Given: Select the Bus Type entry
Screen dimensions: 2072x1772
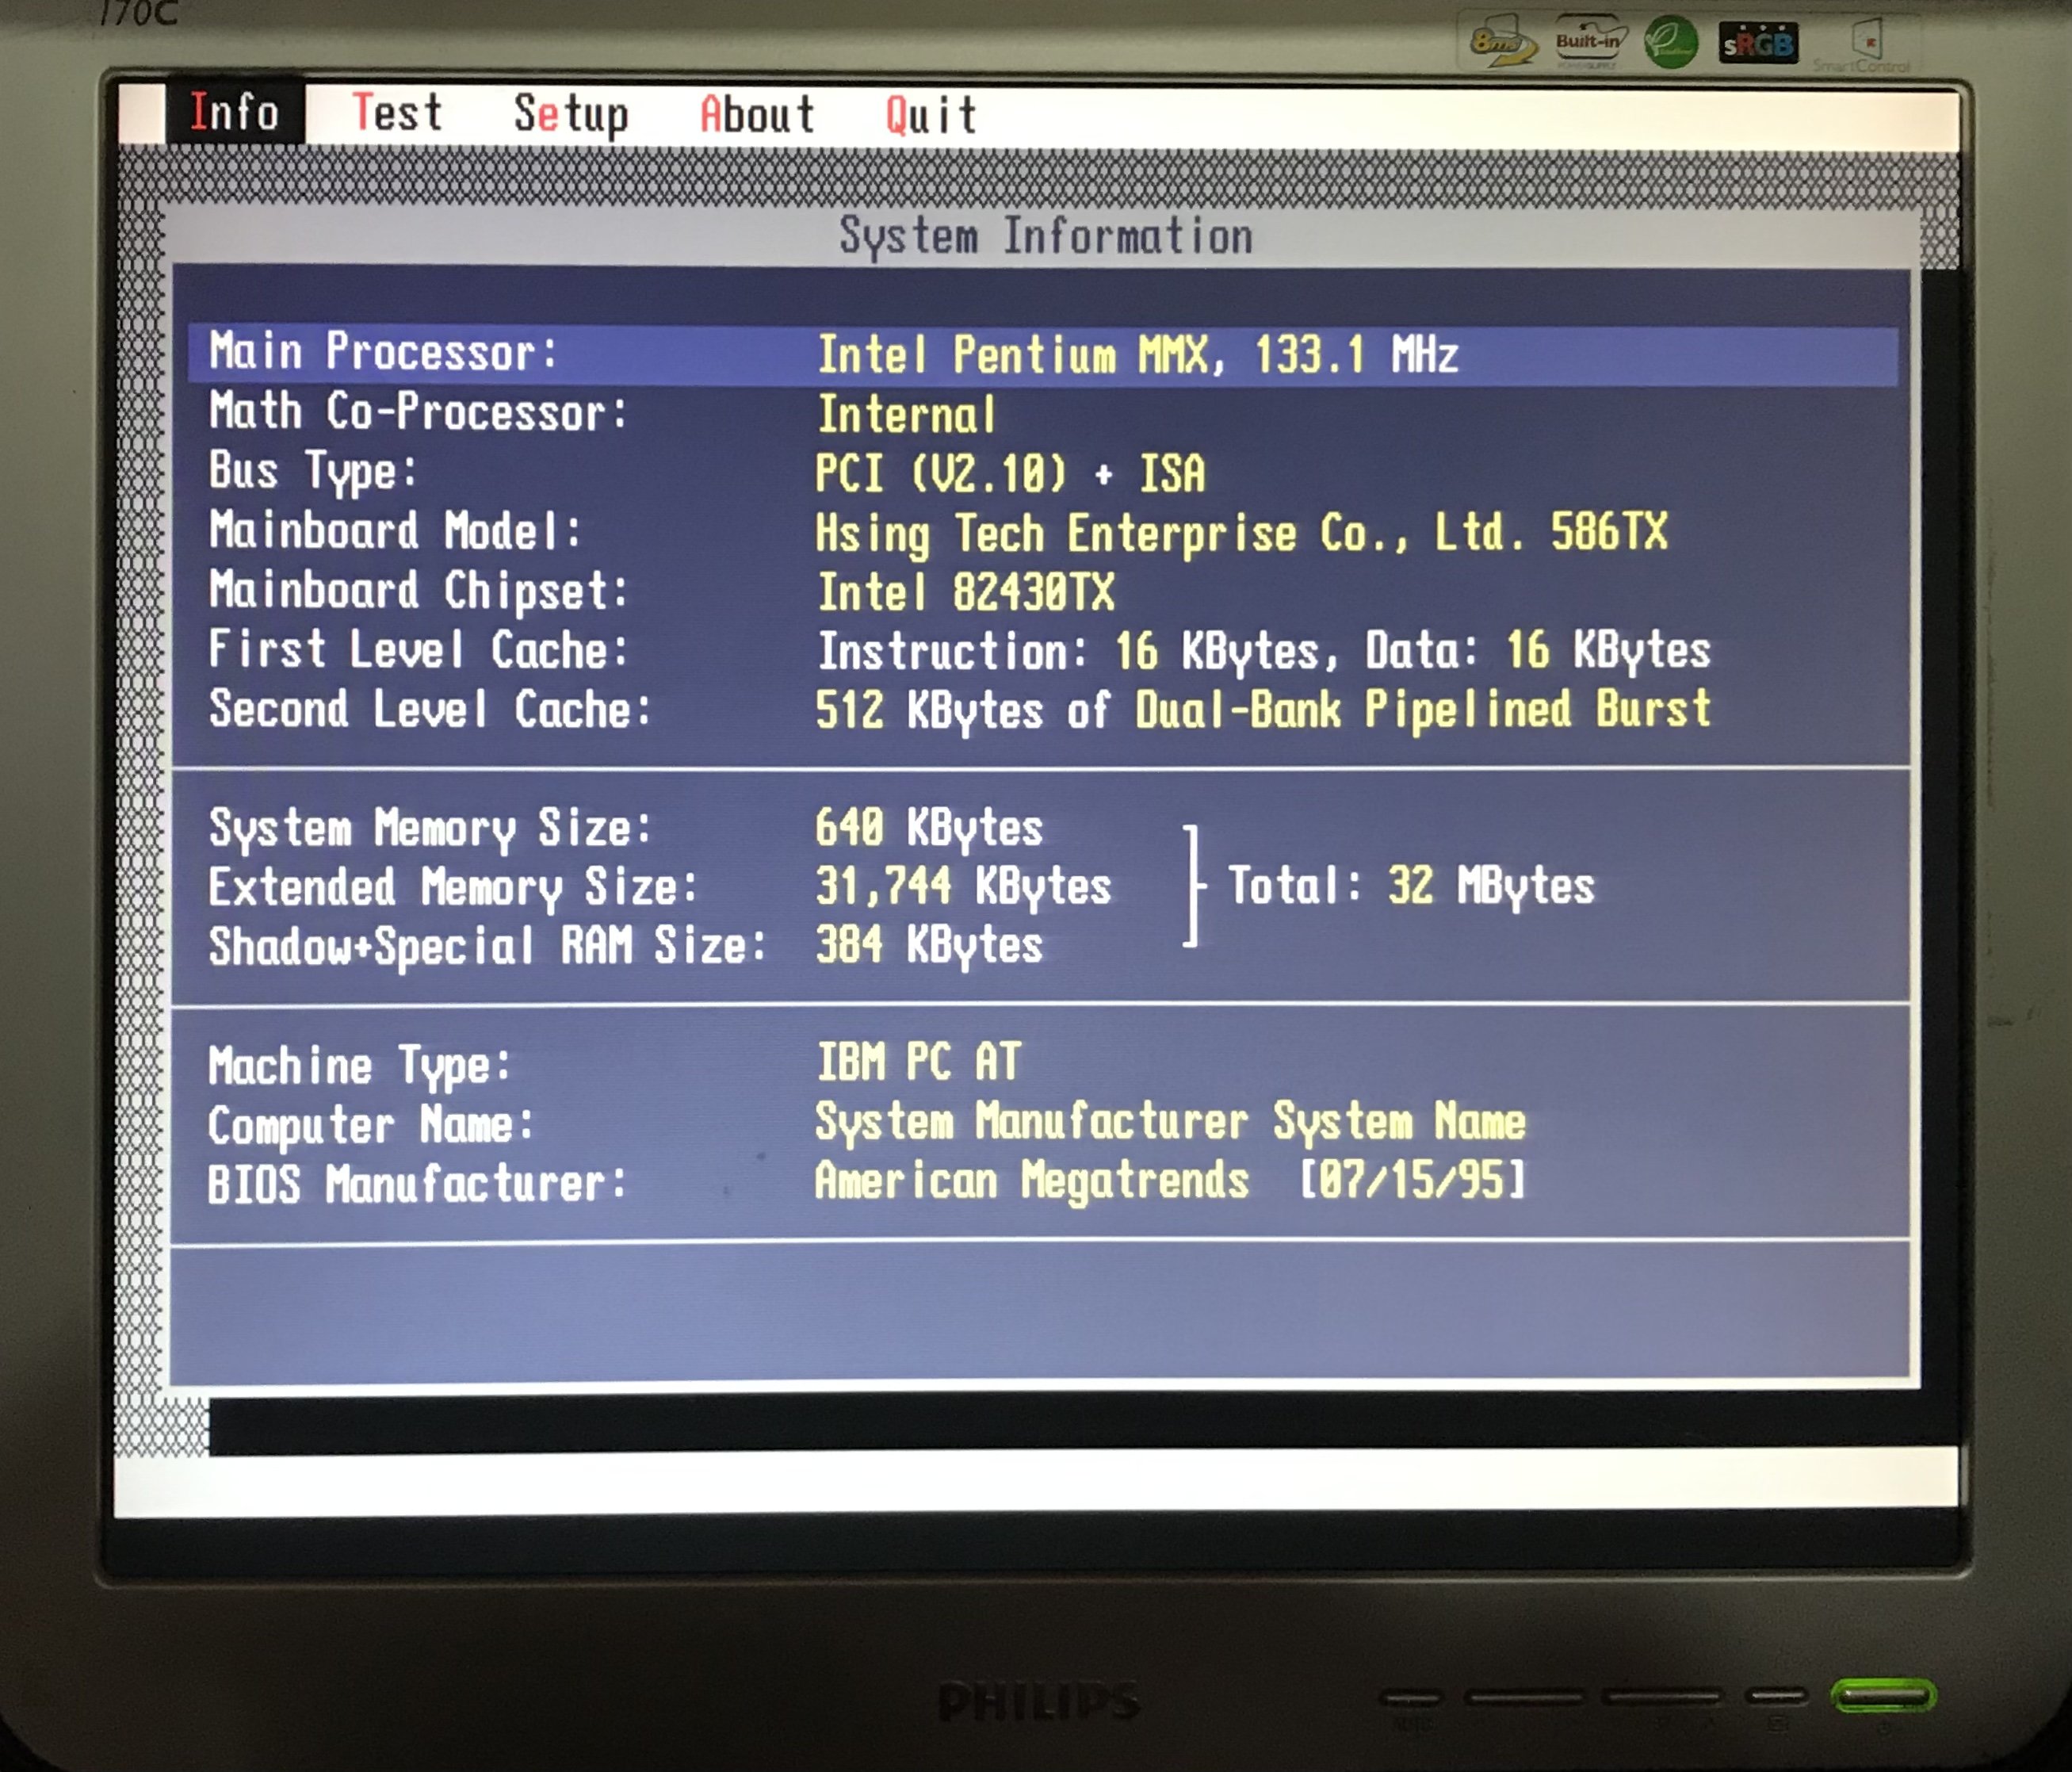Looking at the screenshot, I should [x=312, y=470].
